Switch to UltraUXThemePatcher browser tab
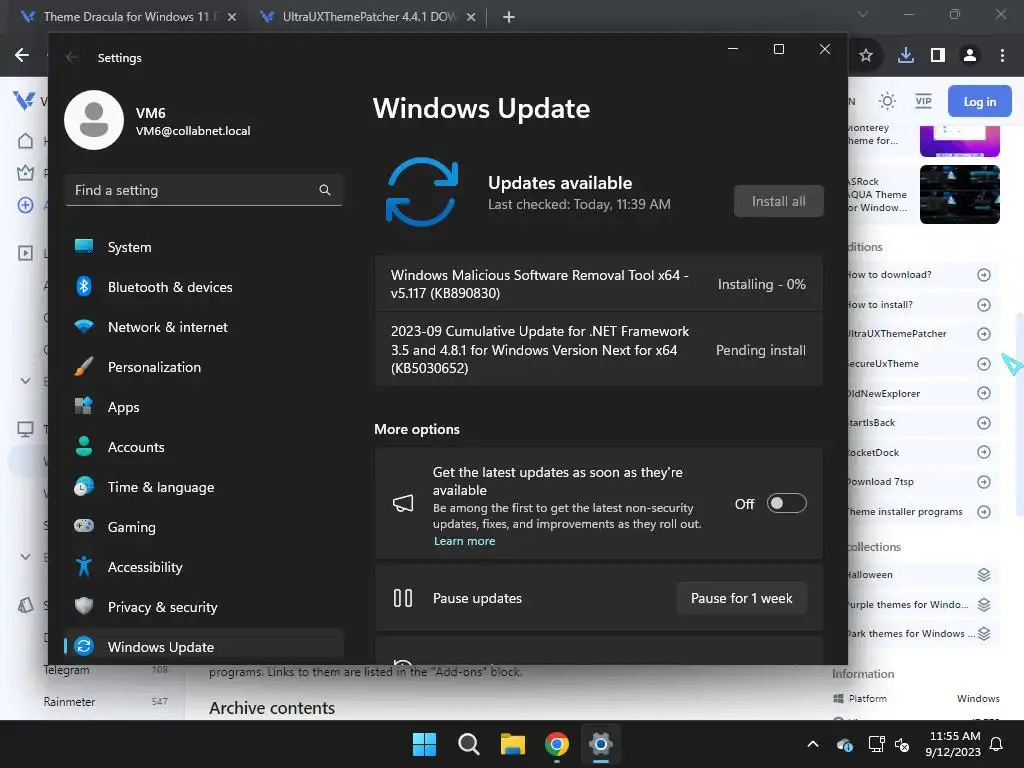The height and width of the screenshot is (768, 1024). point(366,17)
